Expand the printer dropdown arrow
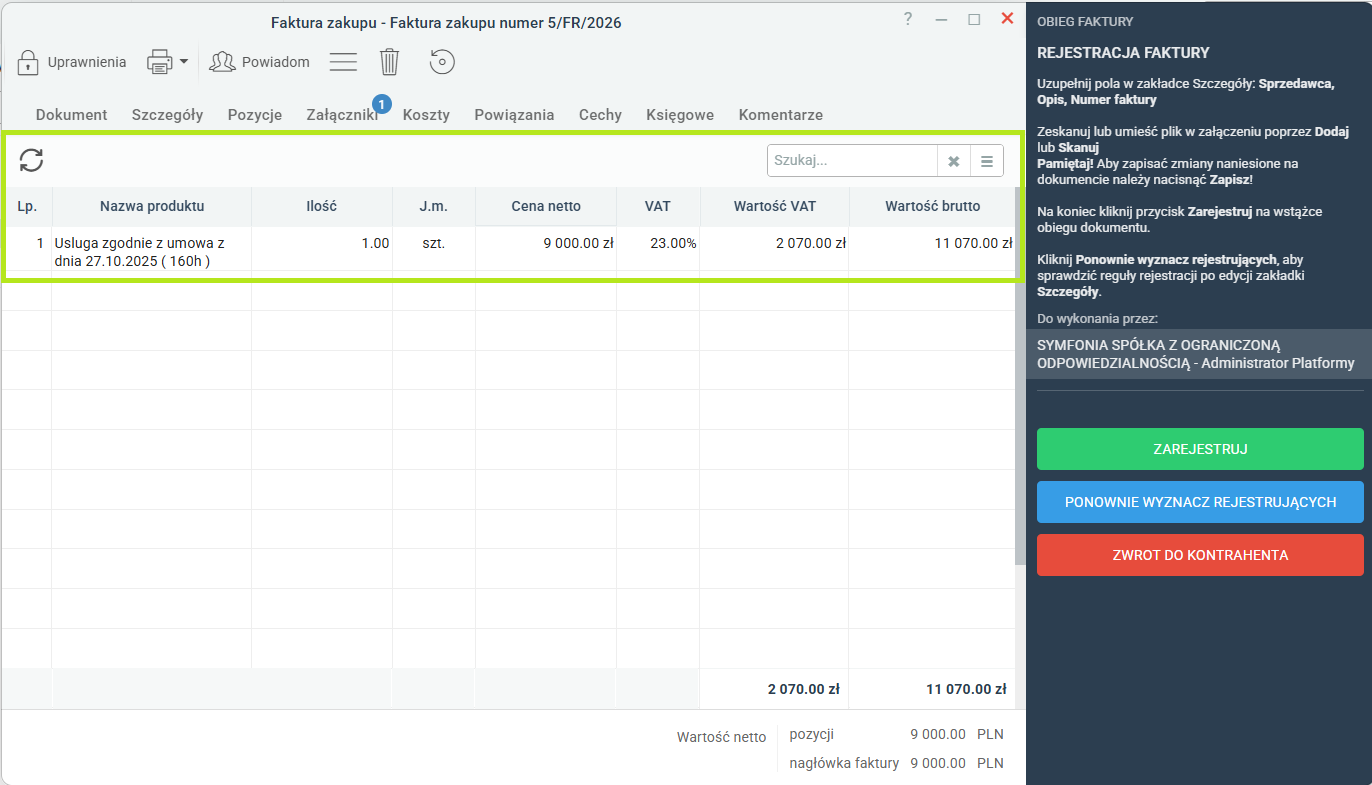Image resolution: width=1372 pixels, height=785 pixels. (184, 62)
